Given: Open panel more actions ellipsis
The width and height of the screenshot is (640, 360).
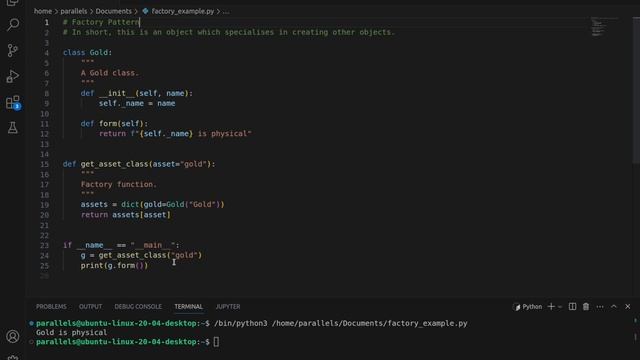Looking at the screenshot, I should pos(600,307).
